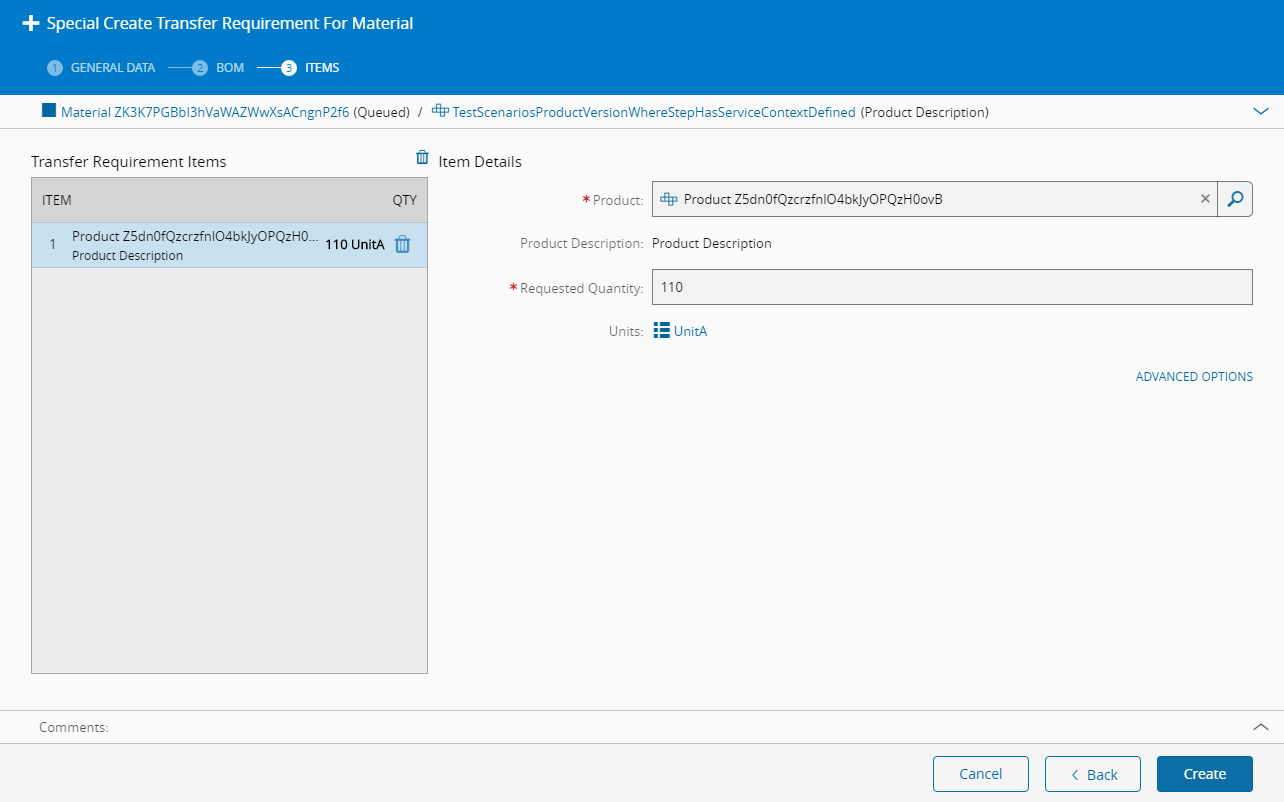The width and height of the screenshot is (1284, 802).
Task: Click the blue Material square icon
Action: click(49, 111)
